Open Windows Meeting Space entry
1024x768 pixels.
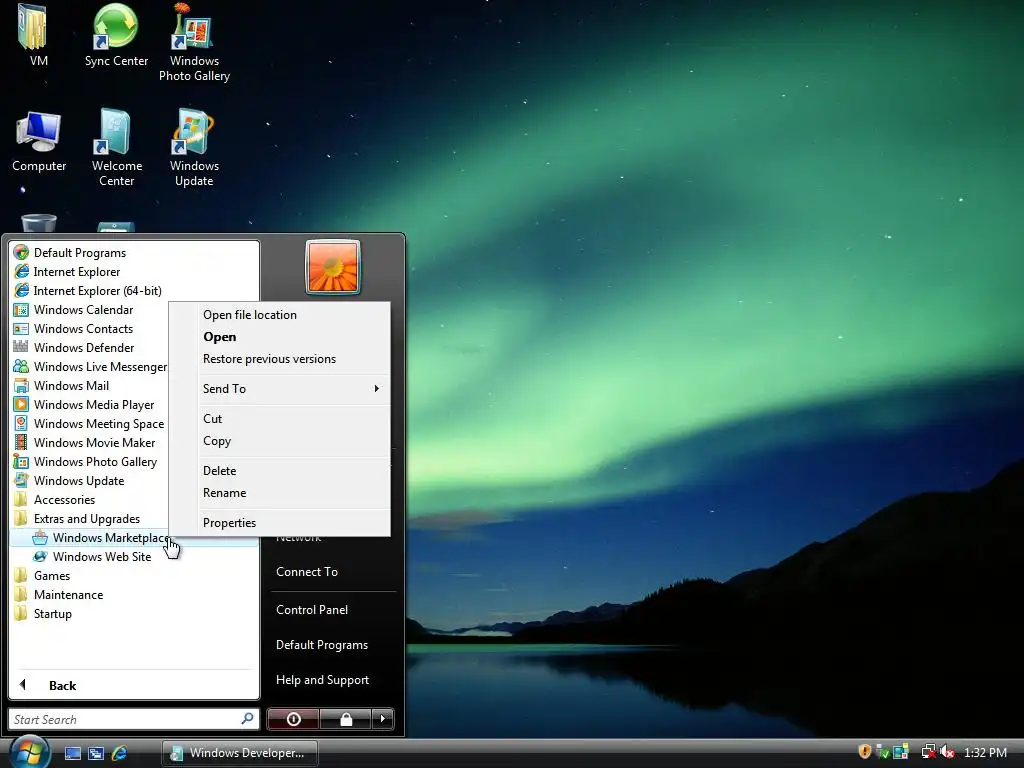click(x=90, y=423)
